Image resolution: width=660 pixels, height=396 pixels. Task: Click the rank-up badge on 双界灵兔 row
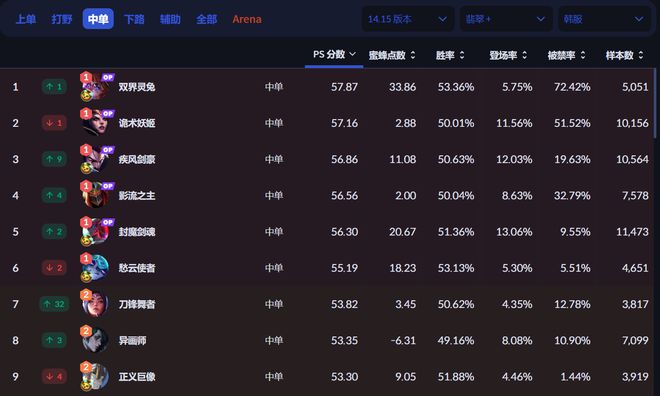(x=54, y=87)
